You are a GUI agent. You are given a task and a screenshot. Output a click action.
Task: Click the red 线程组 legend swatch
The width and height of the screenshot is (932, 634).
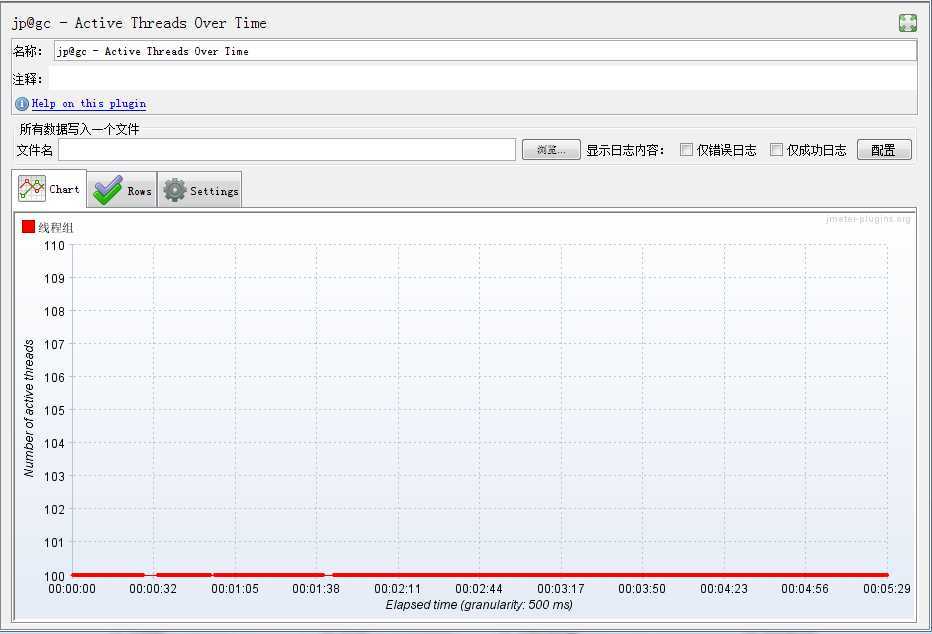[x=28, y=226]
